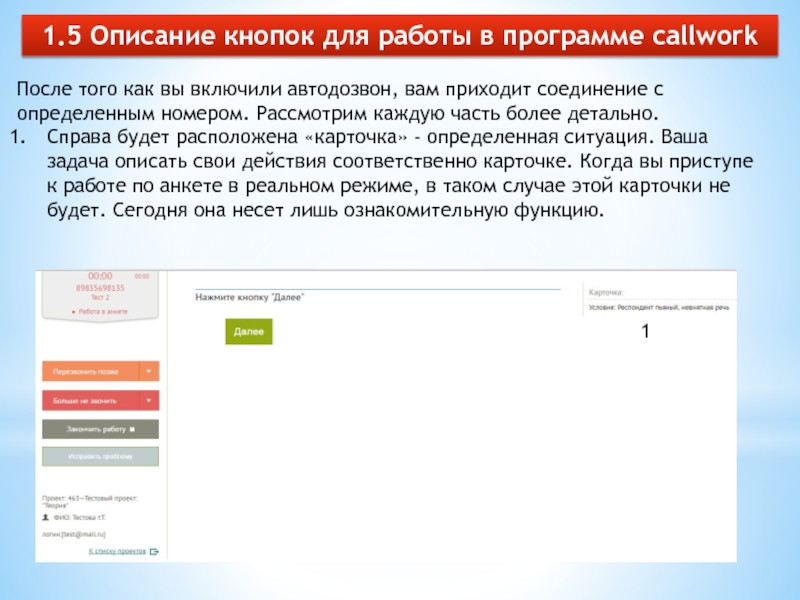Click the "Тест 2" label under the phone number
This screenshot has height=600, width=800.
[100, 297]
